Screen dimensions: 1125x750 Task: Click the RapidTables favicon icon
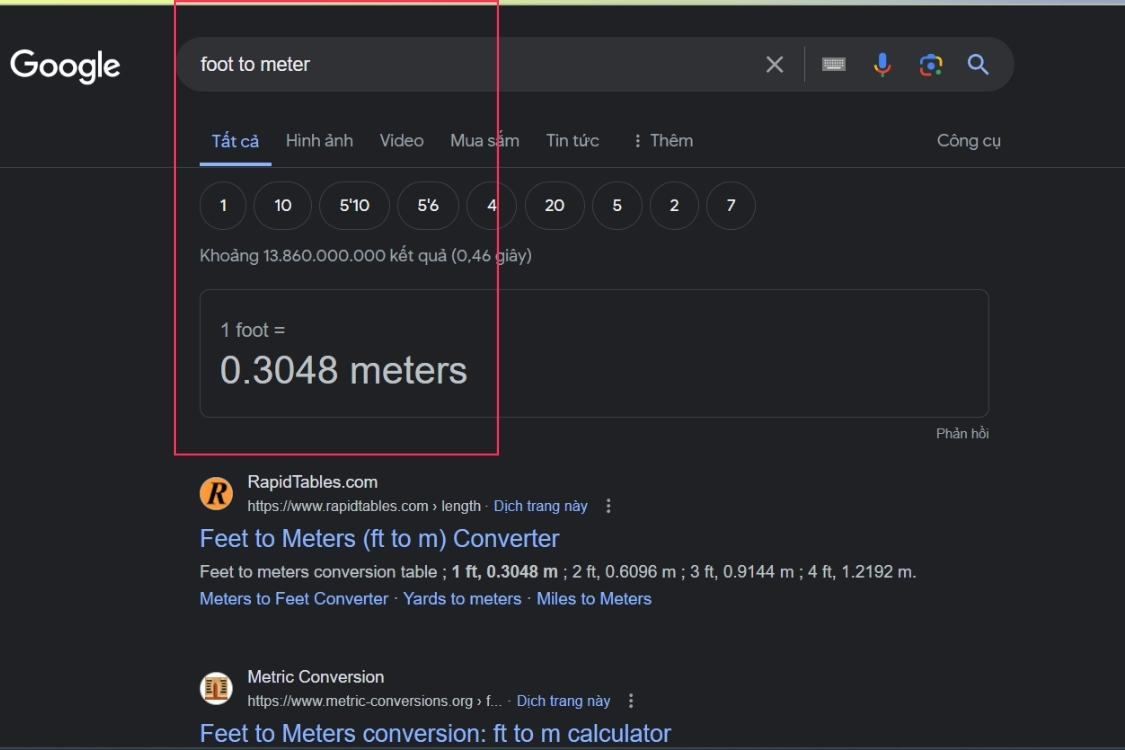216,494
